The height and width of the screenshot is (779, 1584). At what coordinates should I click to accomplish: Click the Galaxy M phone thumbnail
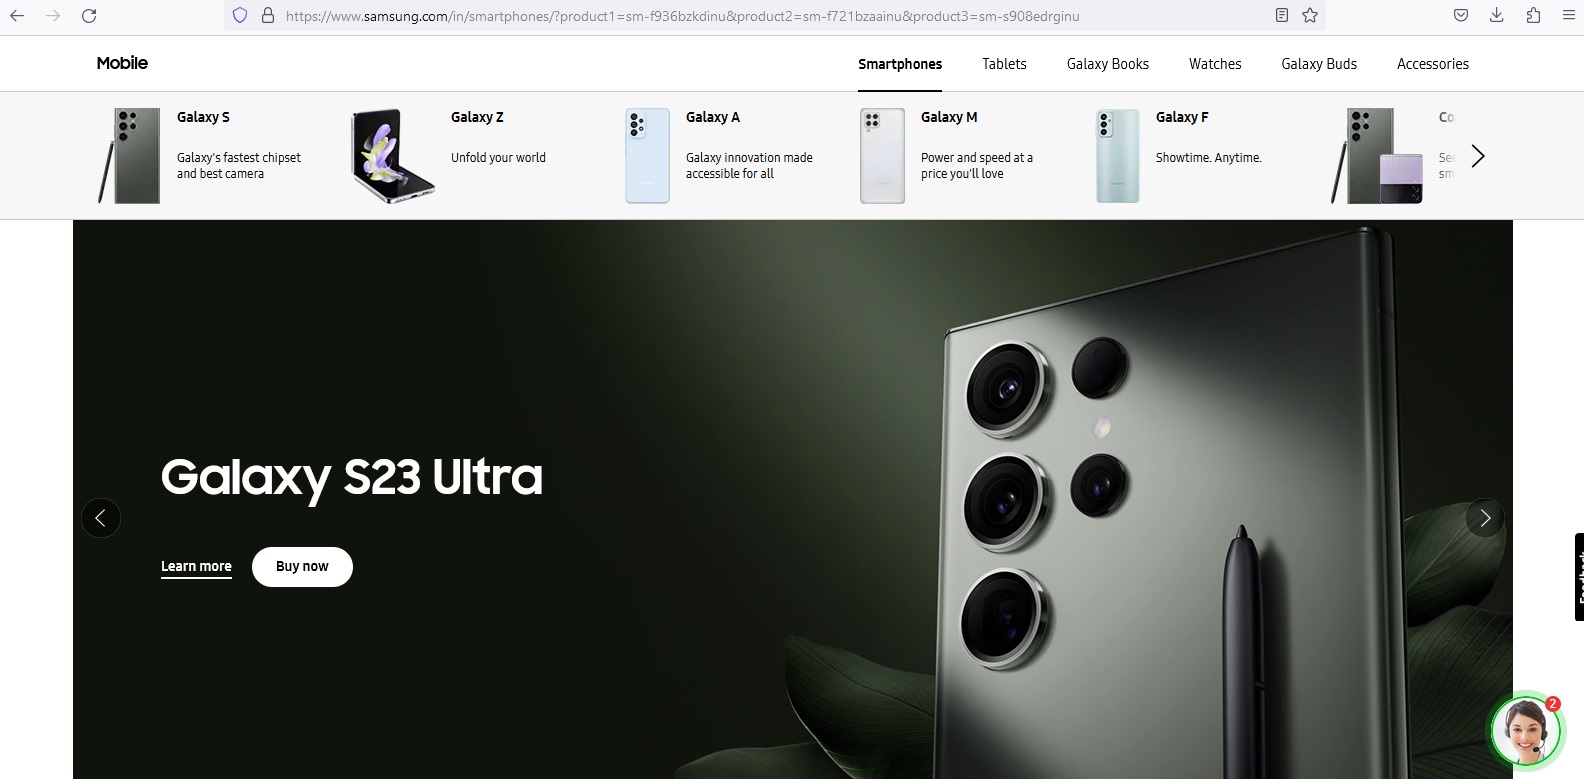pos(882,156)
